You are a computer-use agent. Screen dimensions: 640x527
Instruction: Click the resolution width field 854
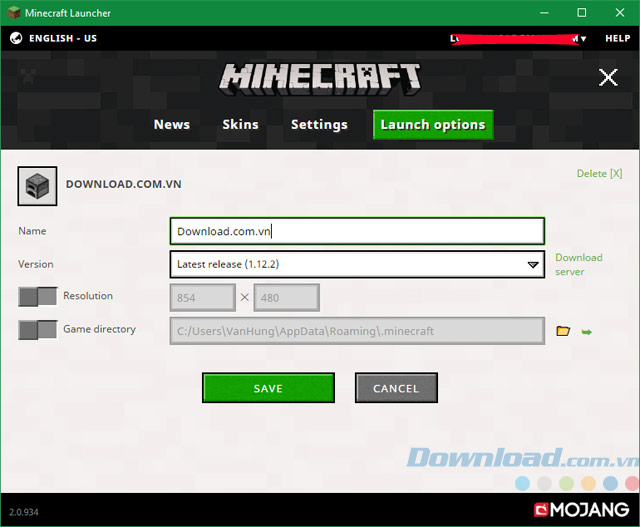pyautogui.click(x=203, y=298)
